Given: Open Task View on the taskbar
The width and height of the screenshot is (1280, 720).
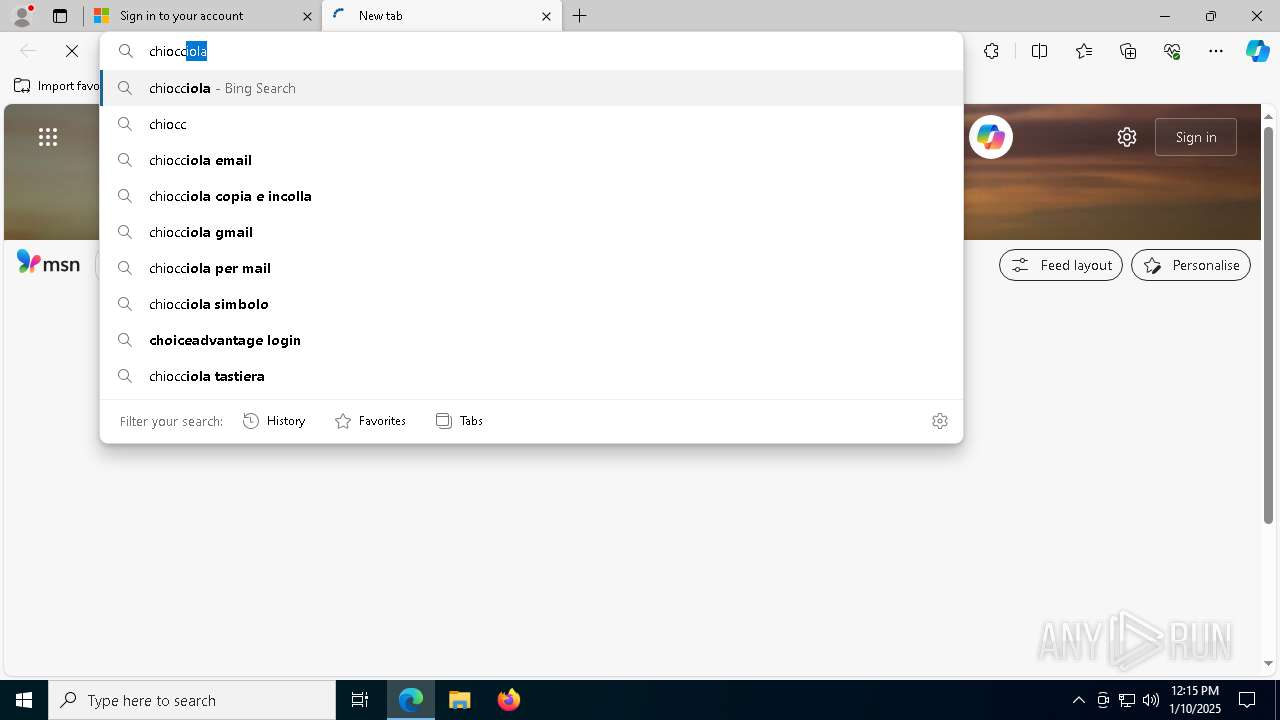Looking at the screenshot, I should coord(360,700).
